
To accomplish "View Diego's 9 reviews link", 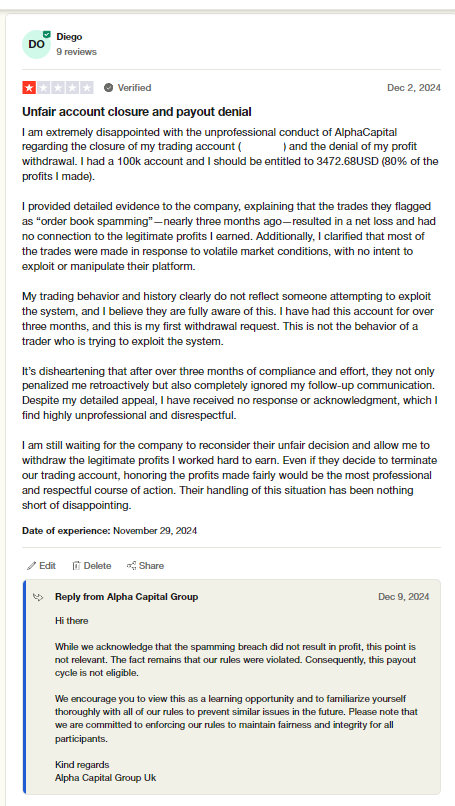I will 77,52.
